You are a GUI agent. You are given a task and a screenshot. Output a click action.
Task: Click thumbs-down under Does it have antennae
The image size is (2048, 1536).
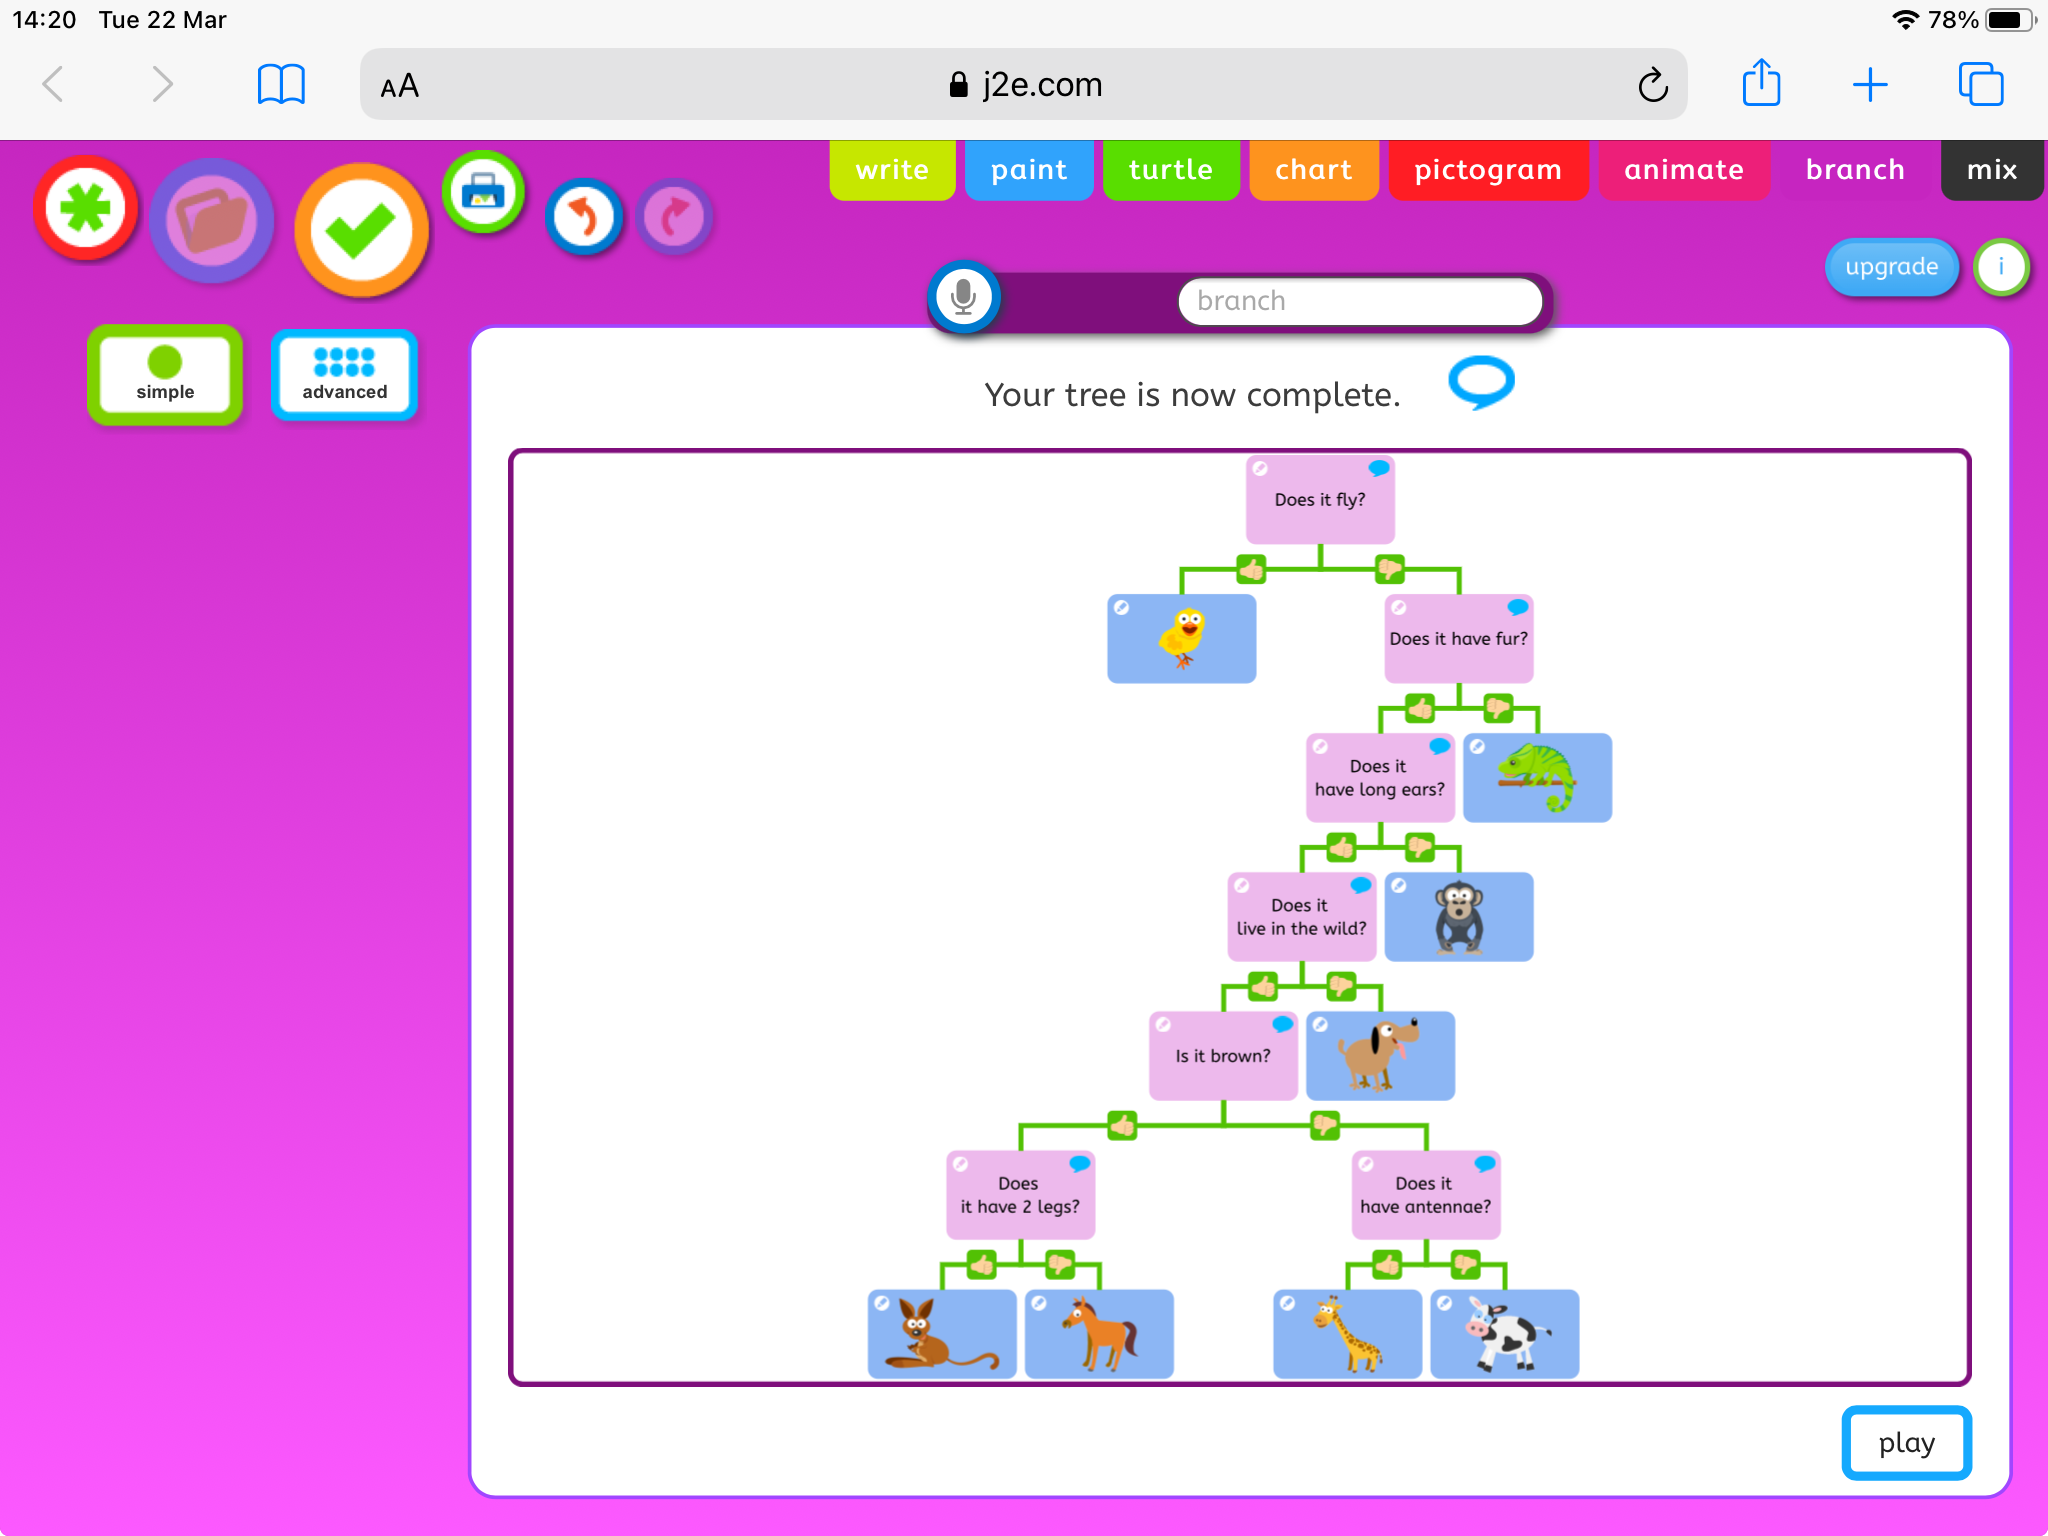pyautogui.click(x=1466, y=1265)
